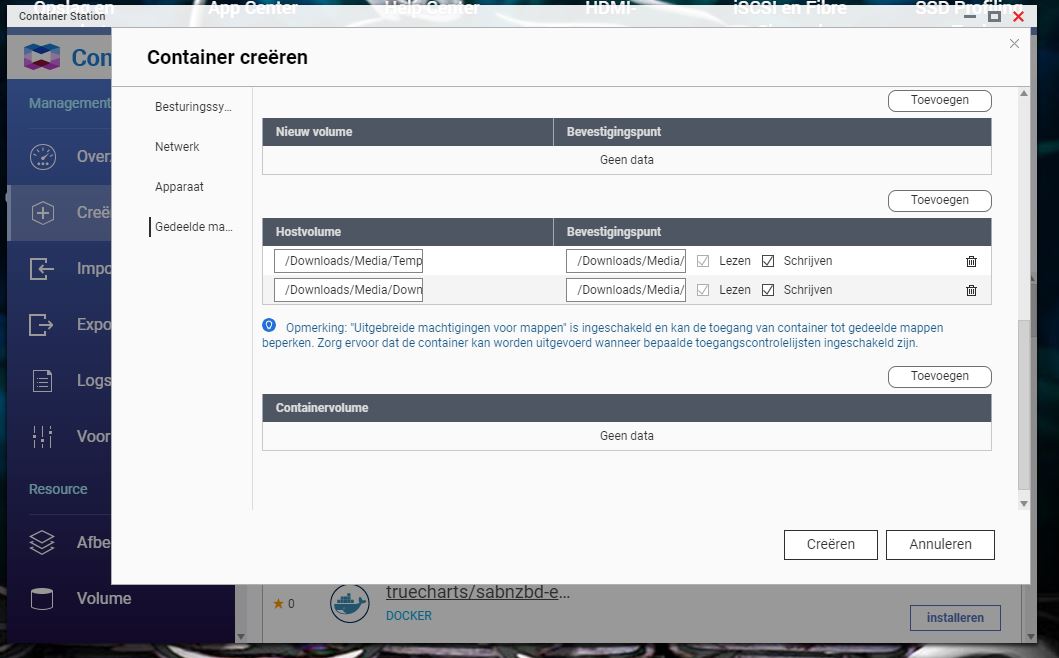Open the Volume icon in the sidebar
Image resolution: width=1059 pixels, height=658 pixels.
[x=40, y=598]
